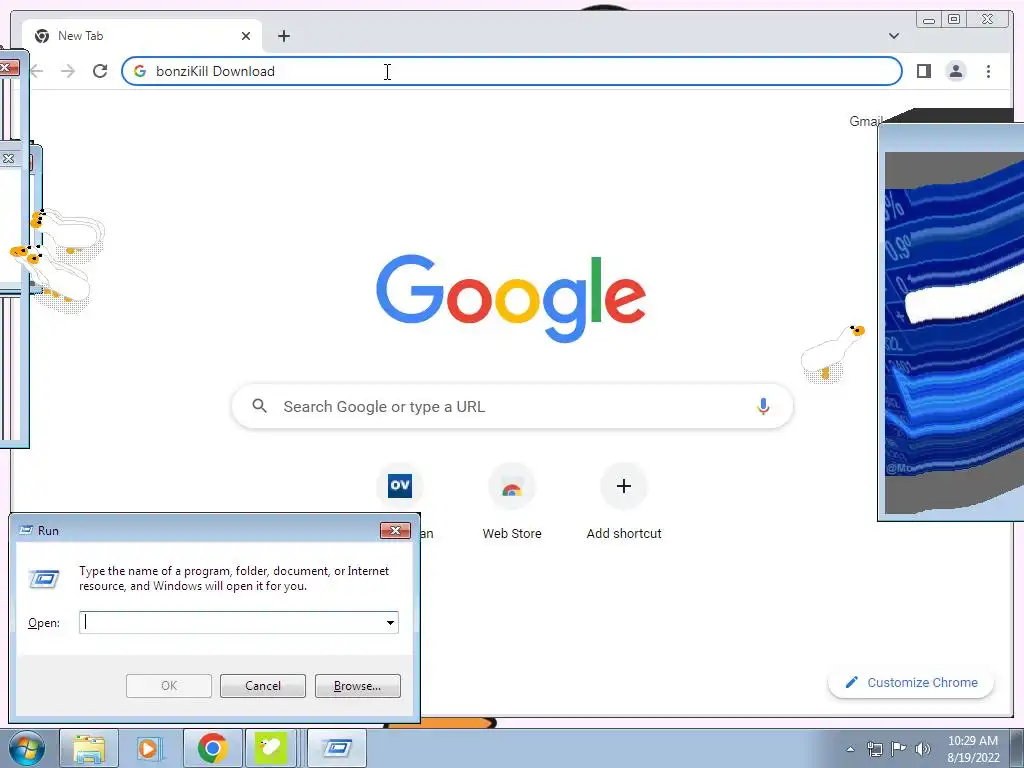Viewport: 1024px width, 768px height.
Task: Click the goose beside the blue image window
Action: tap(833, 353)
